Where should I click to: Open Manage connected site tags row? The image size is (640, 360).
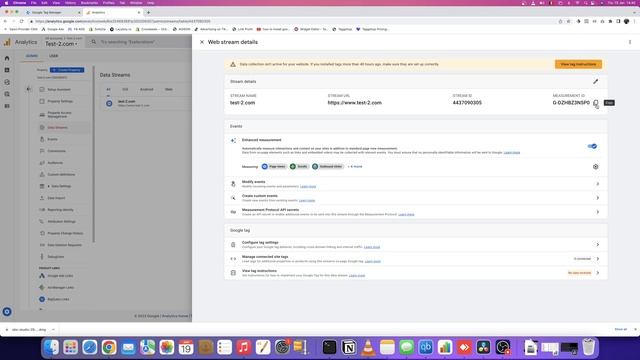(416, 259)
